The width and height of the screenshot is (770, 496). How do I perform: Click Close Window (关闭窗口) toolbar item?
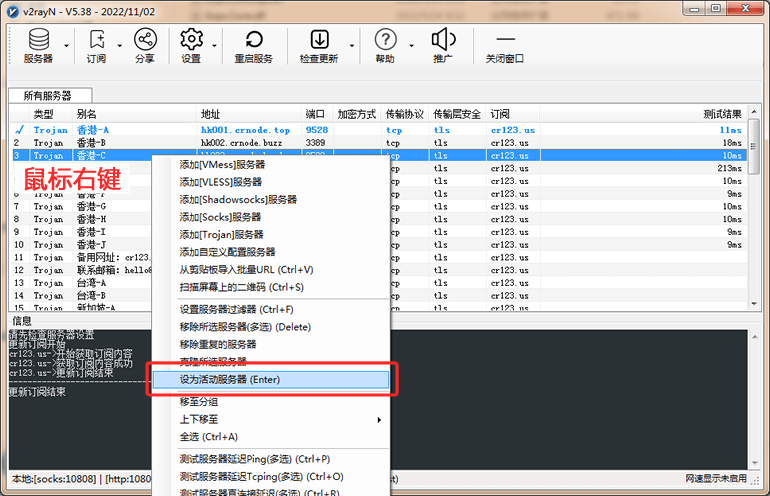pos(505,46)
